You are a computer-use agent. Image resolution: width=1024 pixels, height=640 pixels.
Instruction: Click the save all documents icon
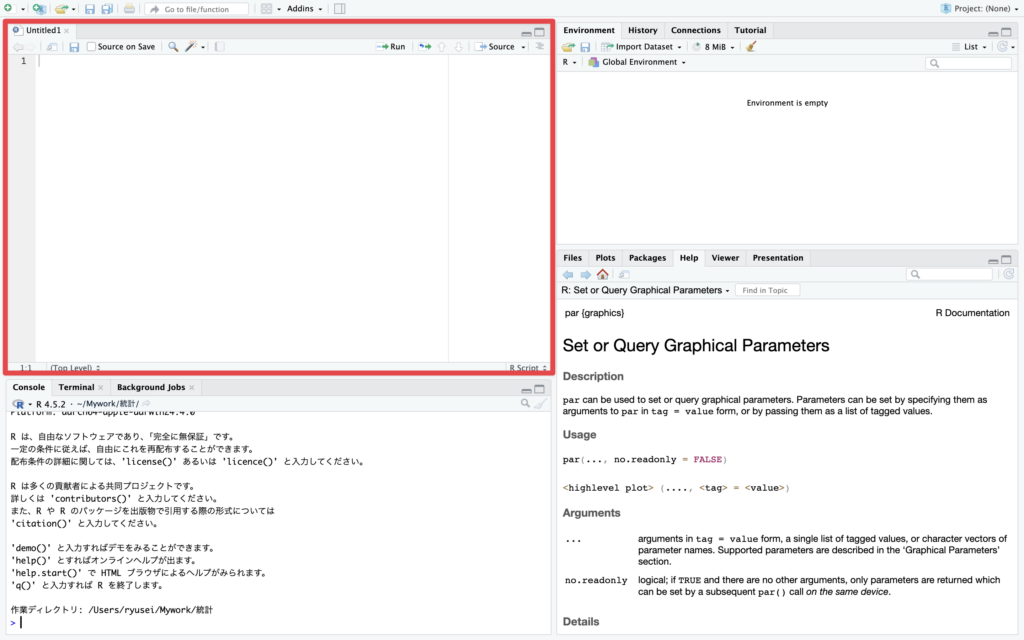coord(107,9)
